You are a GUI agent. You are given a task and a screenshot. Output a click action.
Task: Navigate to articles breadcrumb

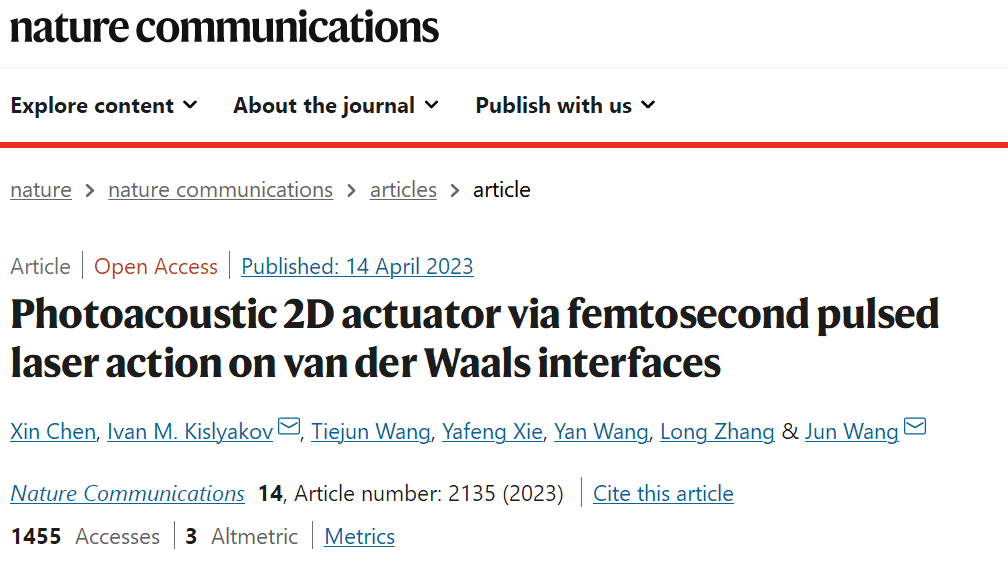click(403, 190)
